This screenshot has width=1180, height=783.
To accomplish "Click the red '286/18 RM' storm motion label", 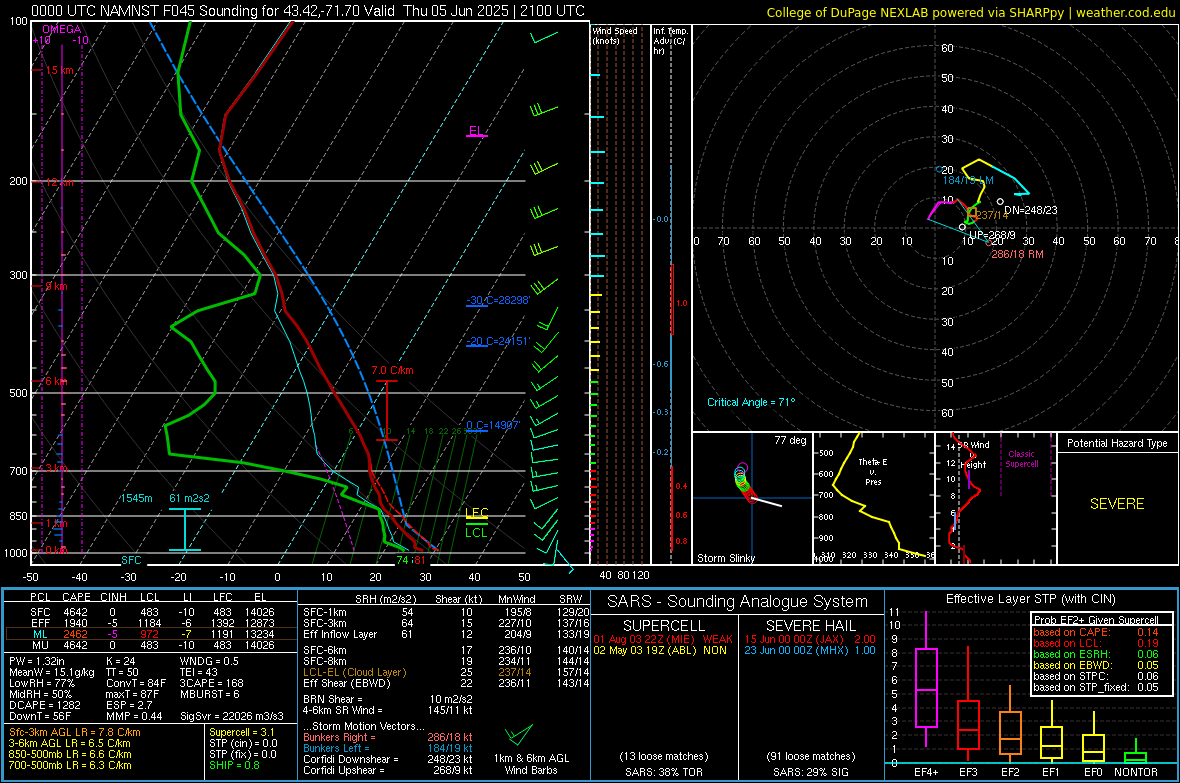I will pos(1017,254).
